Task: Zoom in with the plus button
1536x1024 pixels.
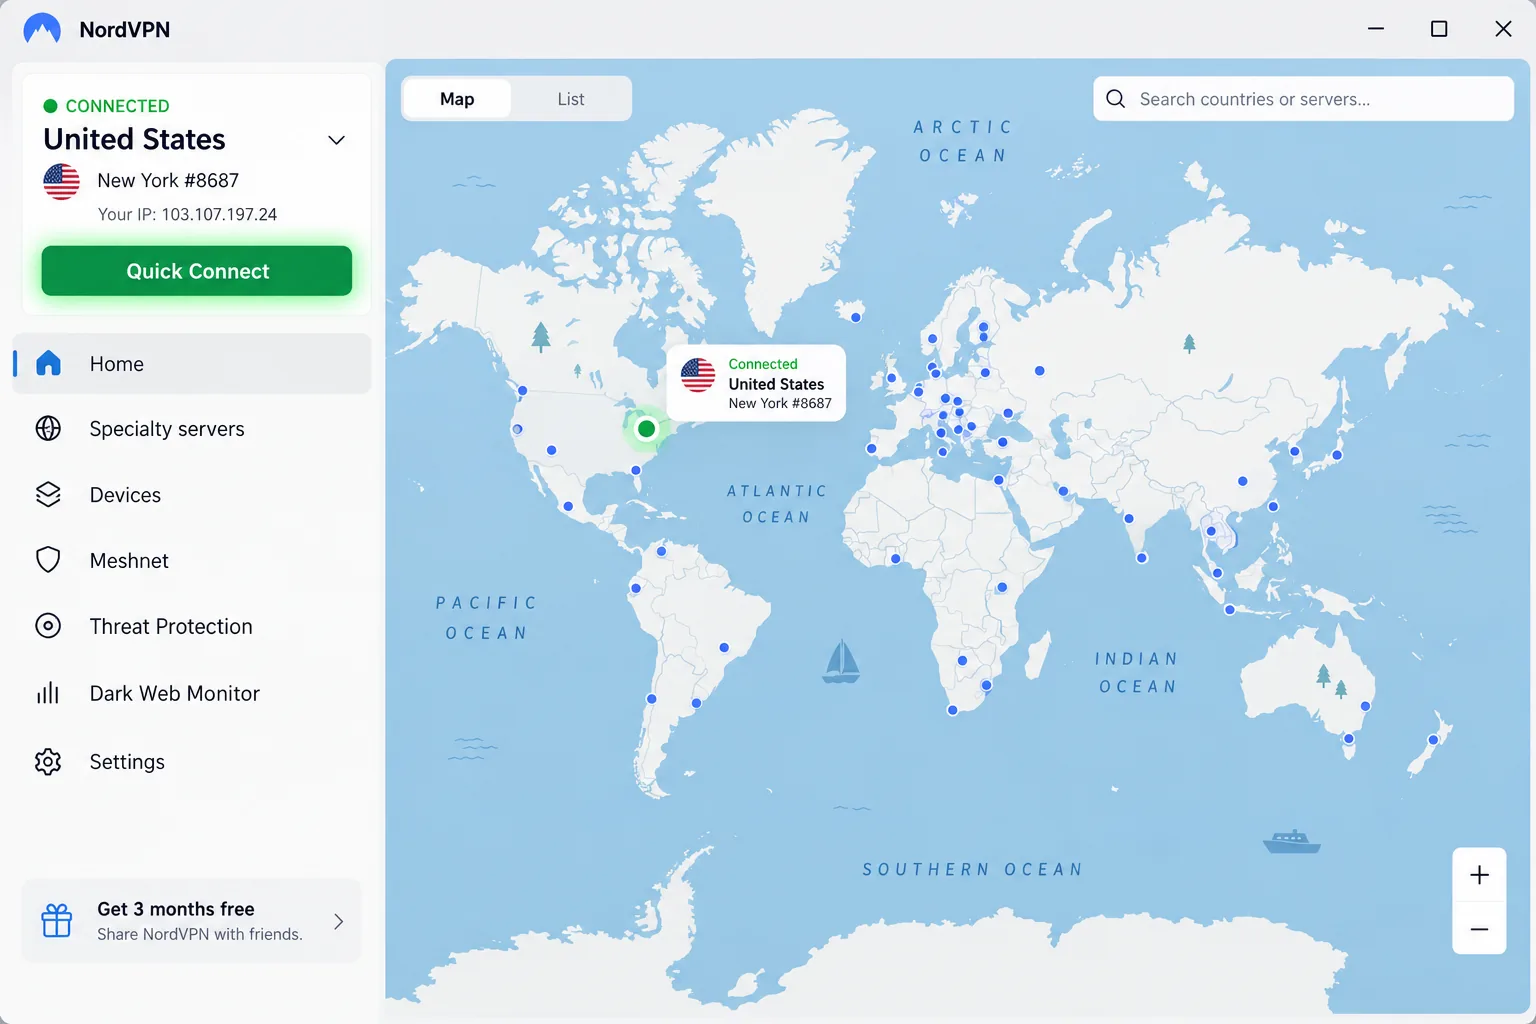Action: tap(1479, 875)
